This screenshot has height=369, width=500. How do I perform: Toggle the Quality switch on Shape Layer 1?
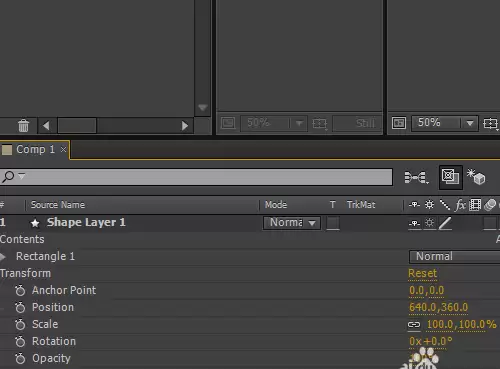(x=445, y=223)
